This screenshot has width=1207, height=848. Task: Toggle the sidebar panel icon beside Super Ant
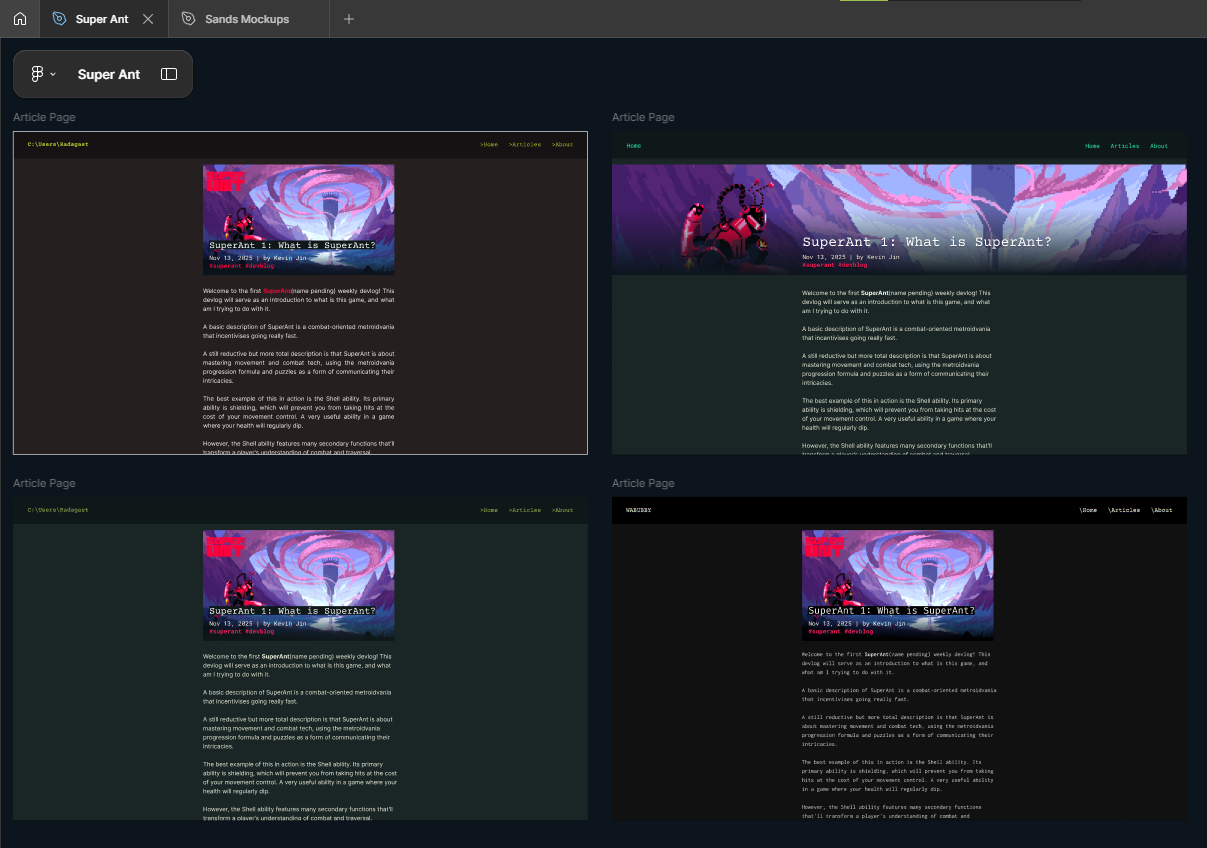(169, 74)
